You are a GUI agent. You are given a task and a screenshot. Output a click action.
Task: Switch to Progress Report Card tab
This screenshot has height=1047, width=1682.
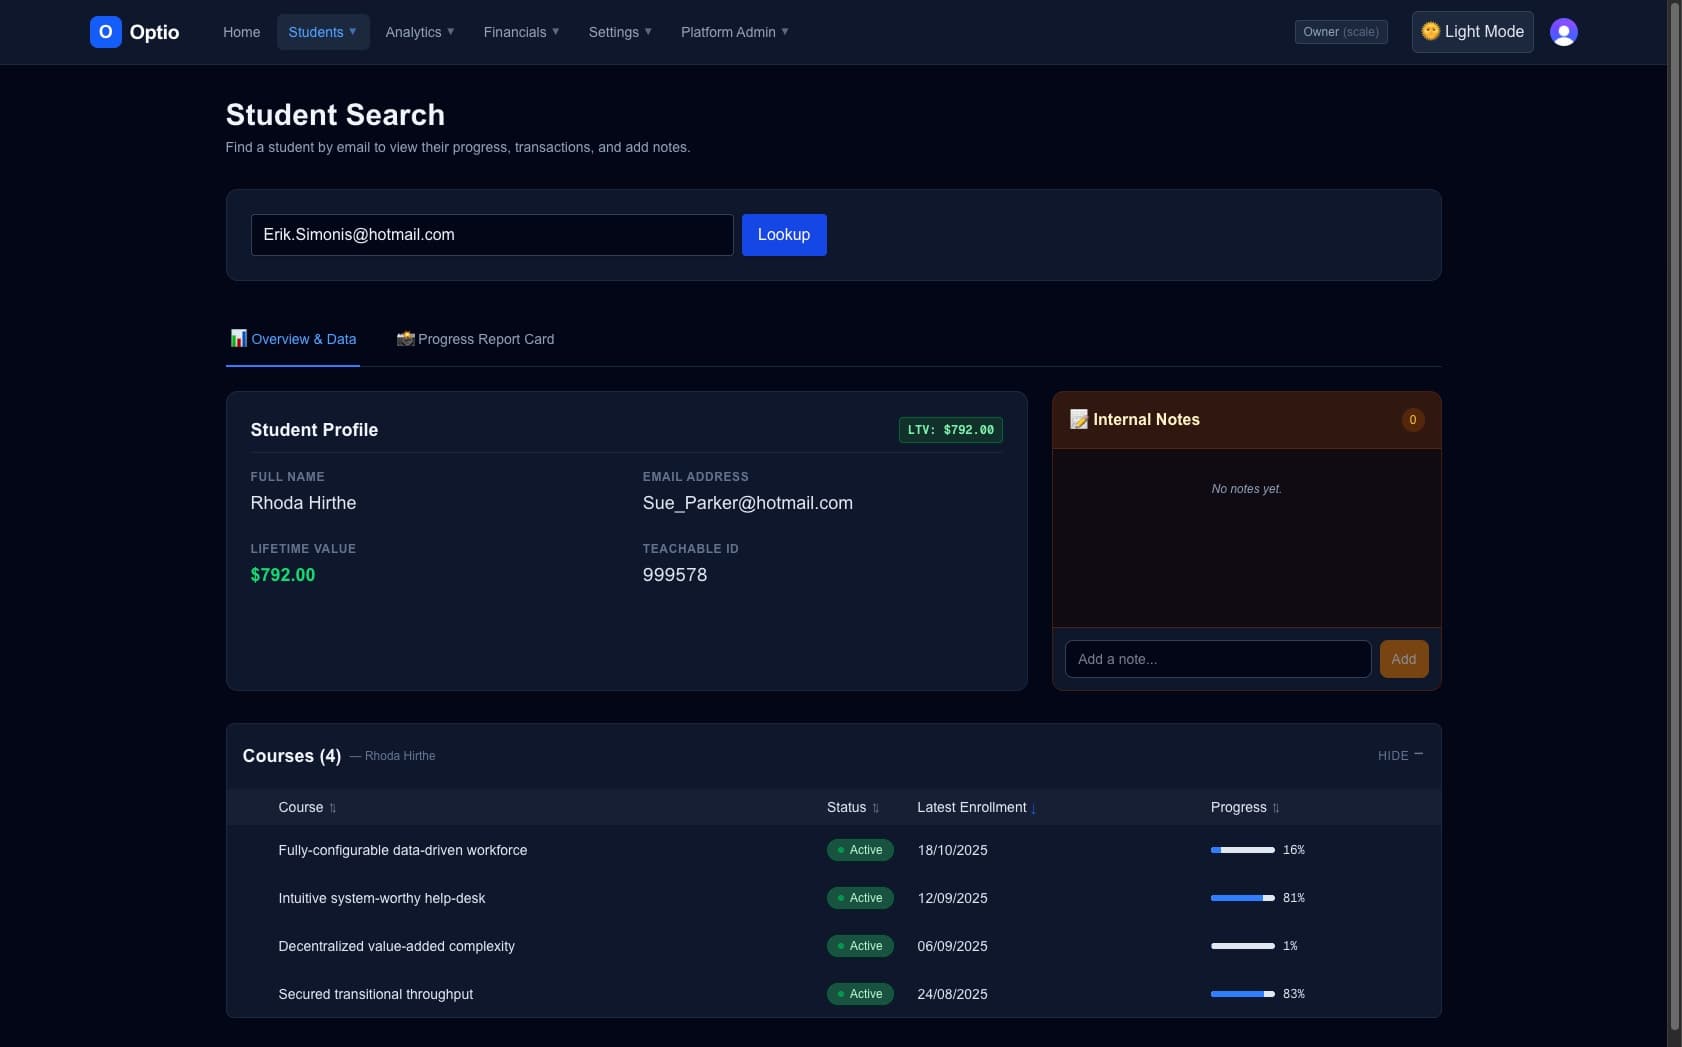coord(476,339)
